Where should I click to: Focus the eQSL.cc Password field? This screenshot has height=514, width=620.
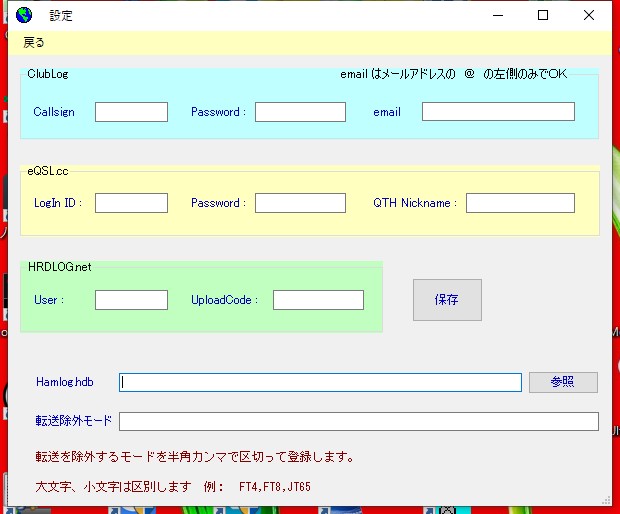[x=301, y=203]
